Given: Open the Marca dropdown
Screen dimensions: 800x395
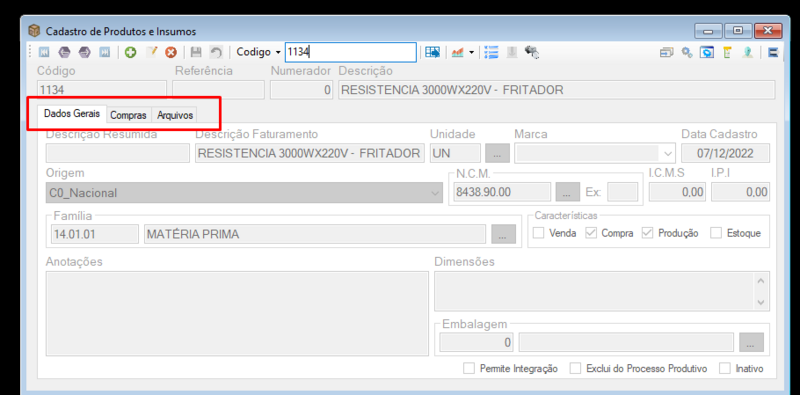Looking at the screenshot, I should [x=667, y=153].
